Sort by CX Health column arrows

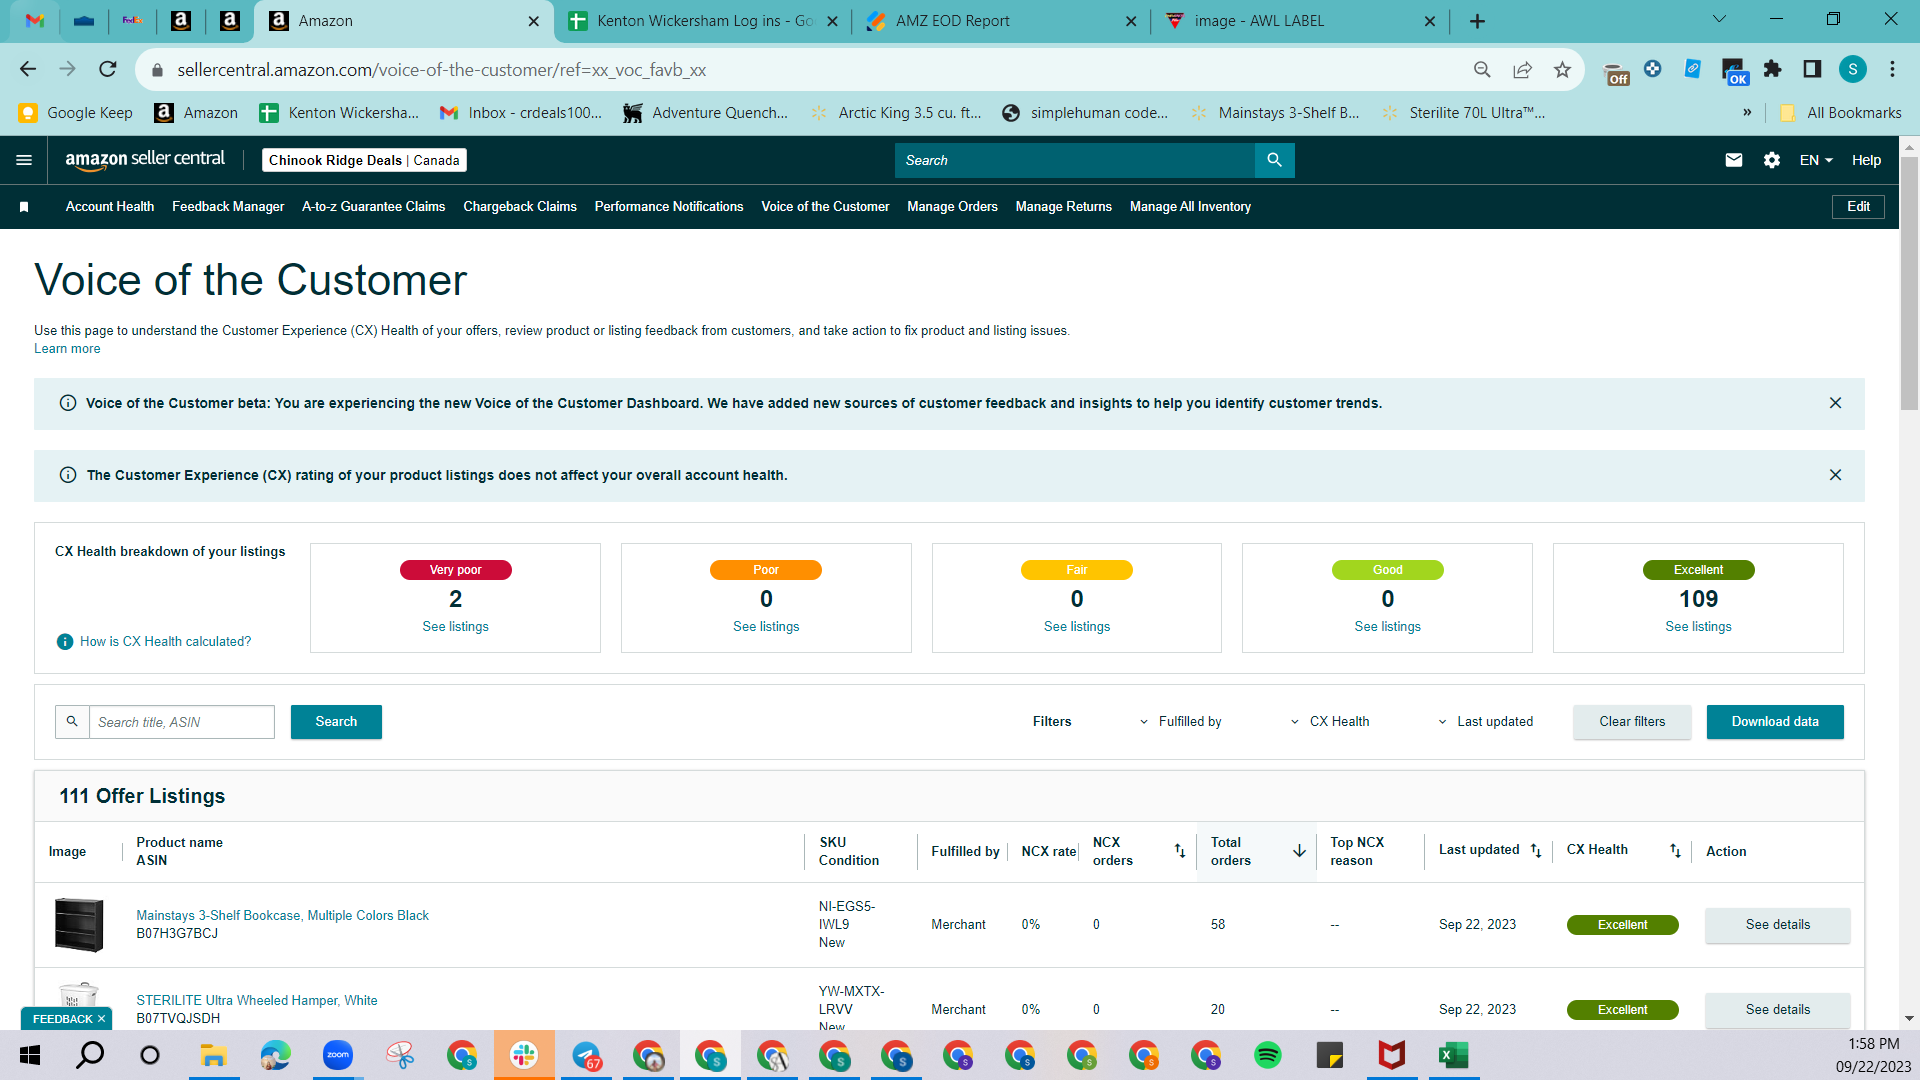[1675, 851]
